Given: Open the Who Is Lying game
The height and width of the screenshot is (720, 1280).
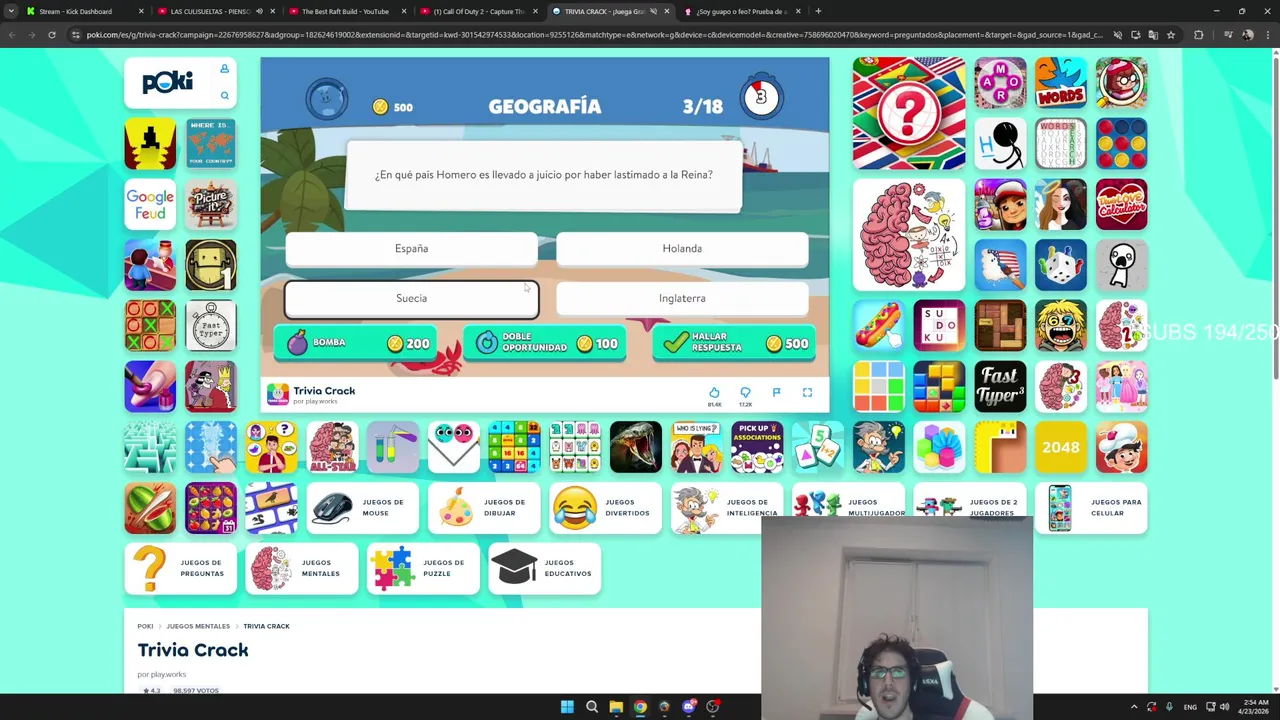Looking at the screenshot, I should [x=696, y=447].
